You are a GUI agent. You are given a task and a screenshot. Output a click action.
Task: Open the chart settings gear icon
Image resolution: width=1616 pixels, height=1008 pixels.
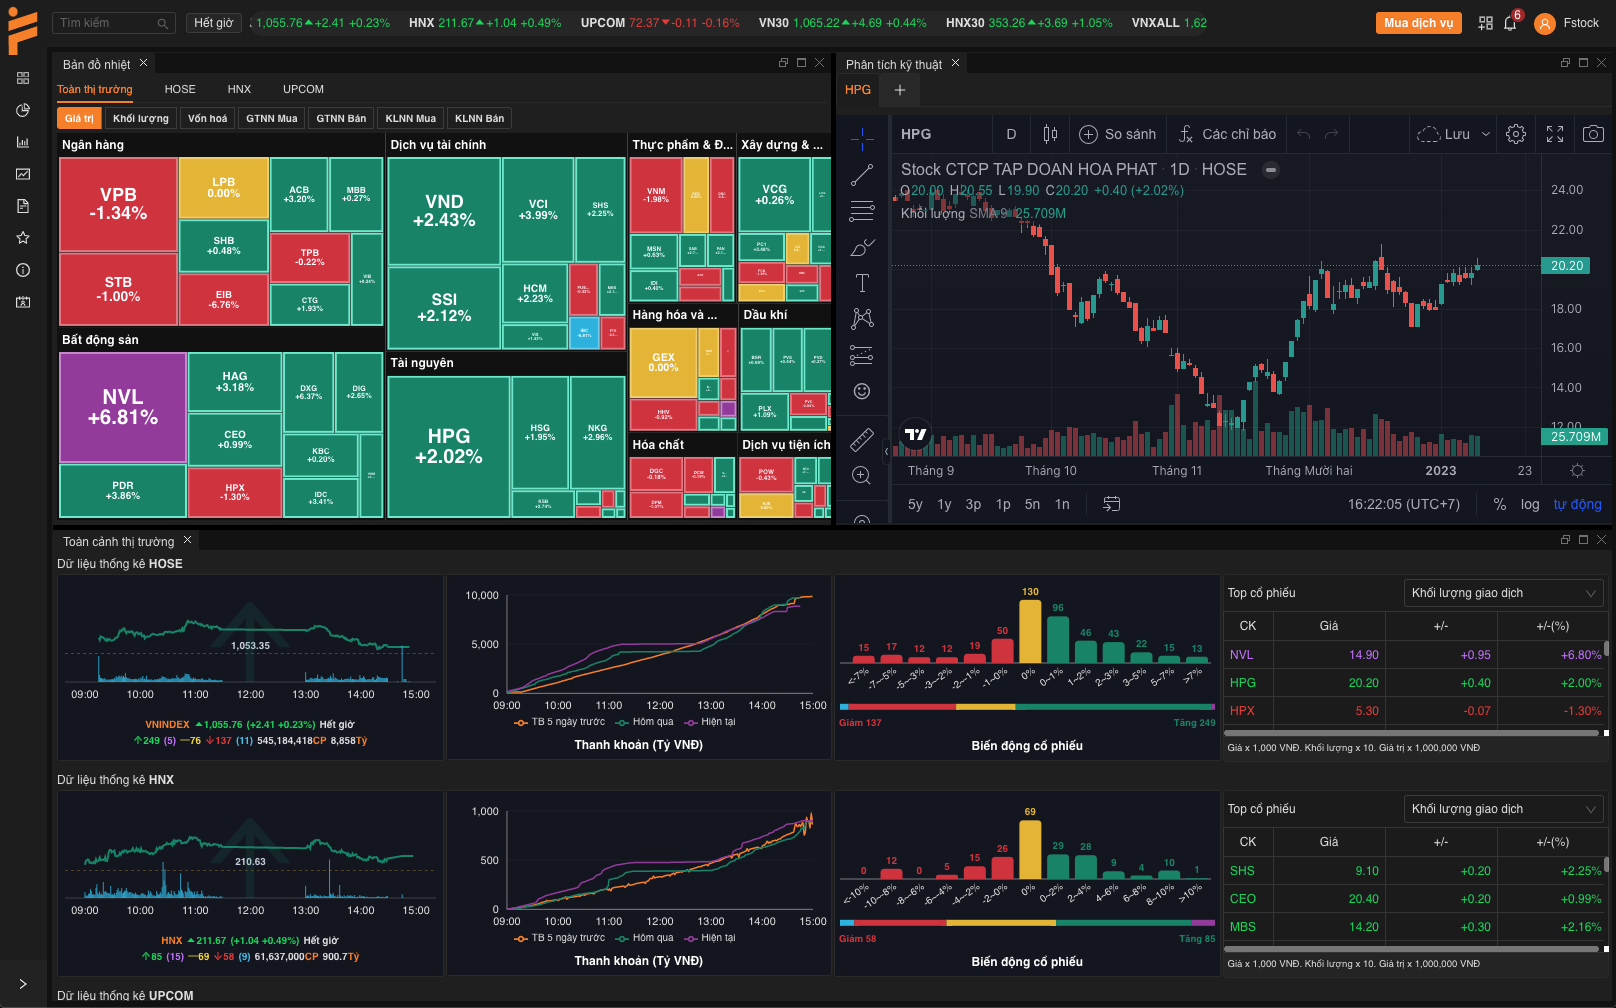(x=1516, y=134)
